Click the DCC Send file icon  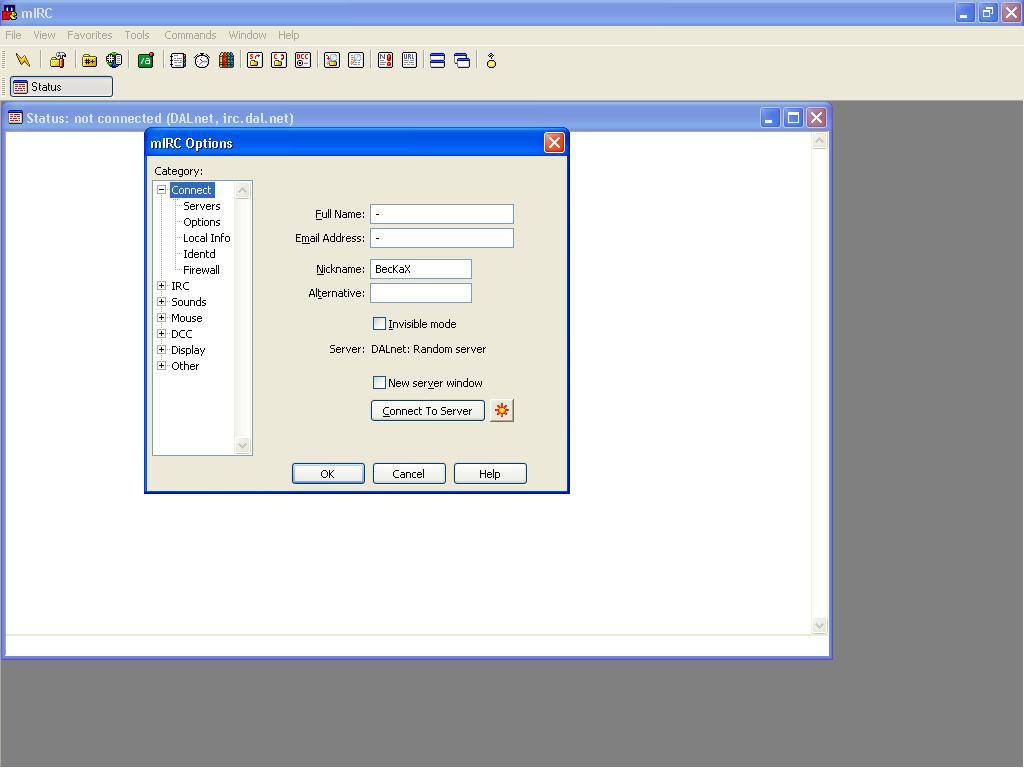tap(255, 60)
